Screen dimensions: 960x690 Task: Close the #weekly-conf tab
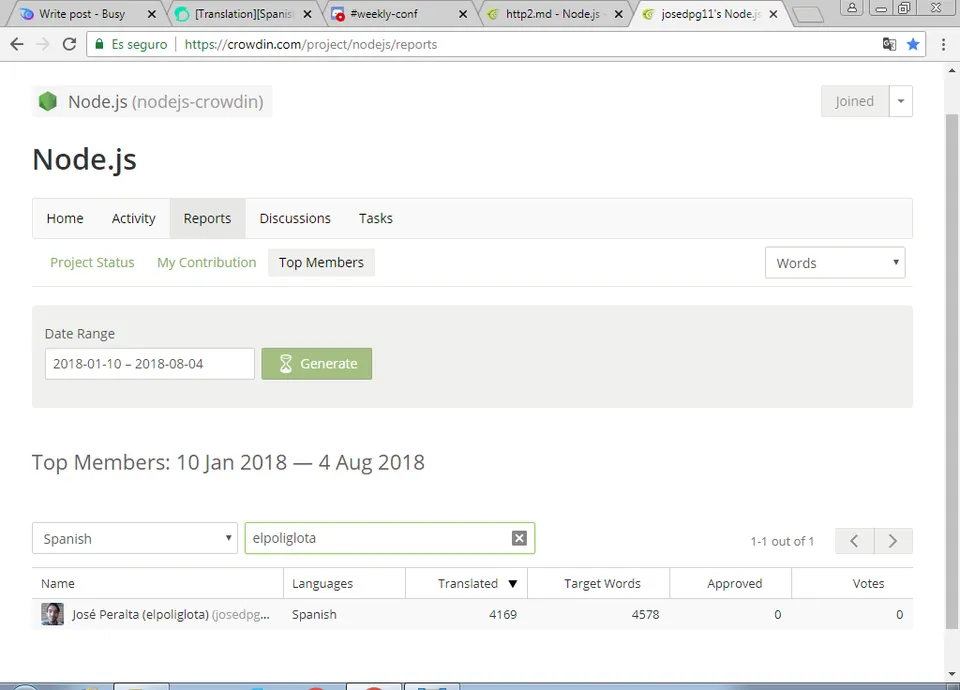click(463, 14)
